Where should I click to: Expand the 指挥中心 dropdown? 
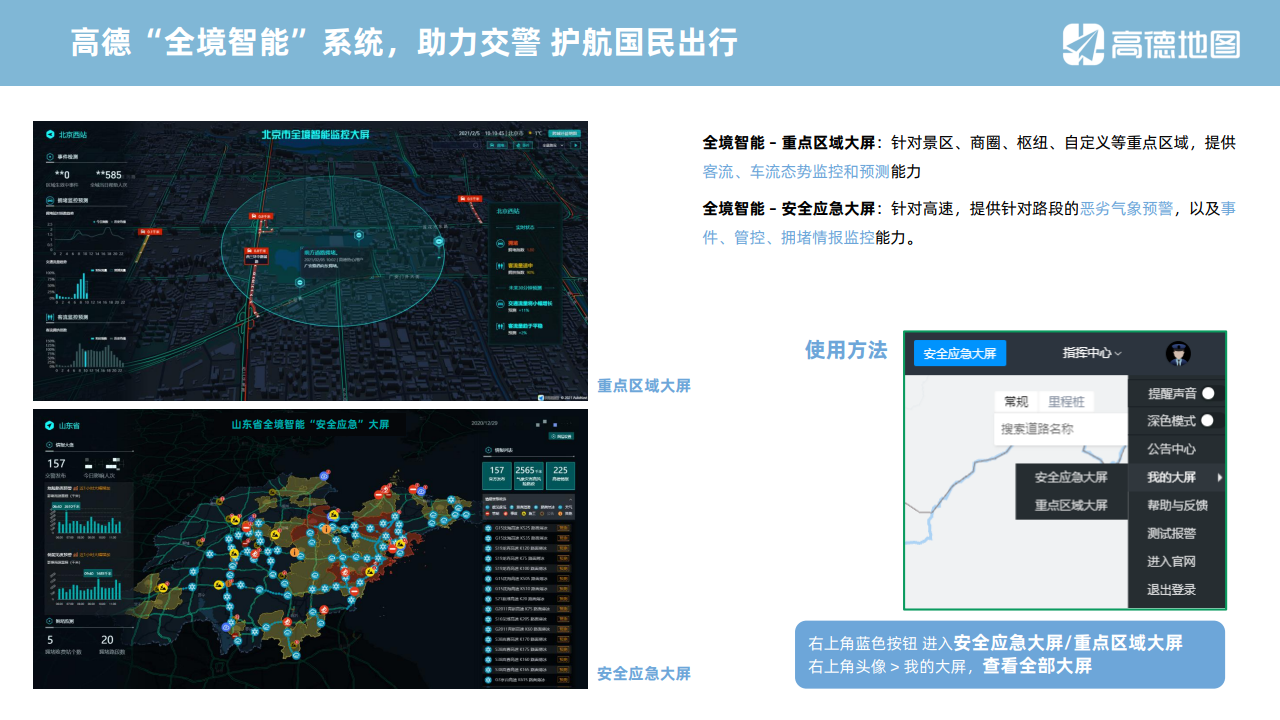point(1092,353)
